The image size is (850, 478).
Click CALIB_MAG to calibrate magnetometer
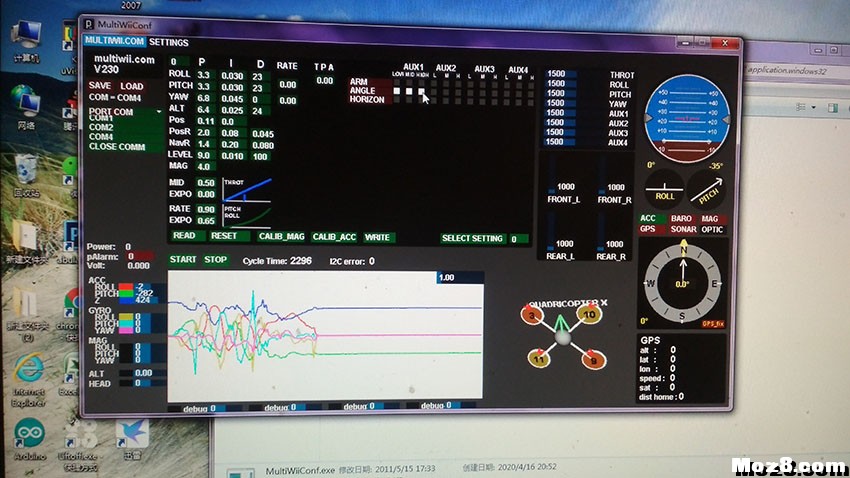point(281,237)
